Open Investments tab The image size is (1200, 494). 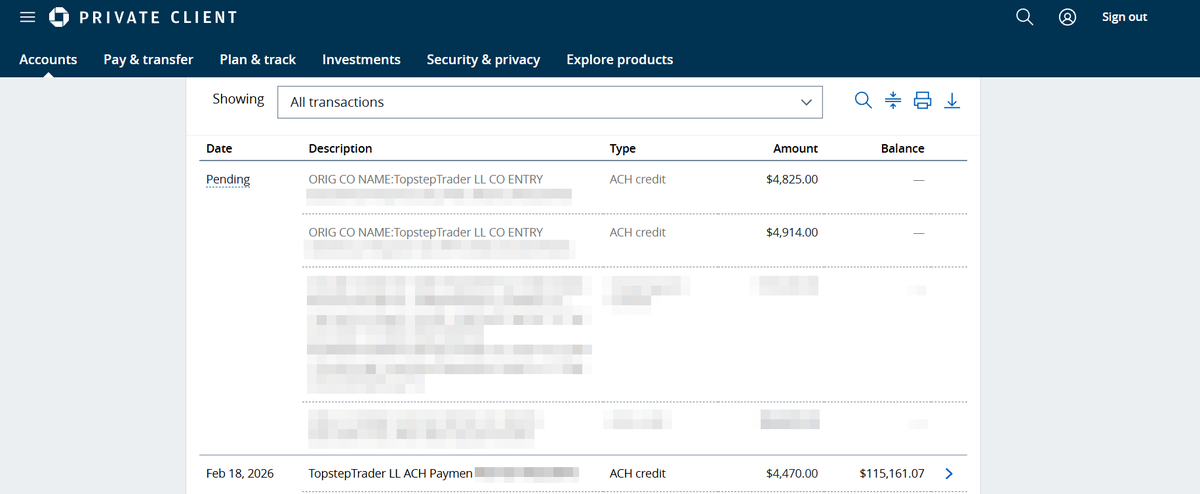click(x=361, y=59)
